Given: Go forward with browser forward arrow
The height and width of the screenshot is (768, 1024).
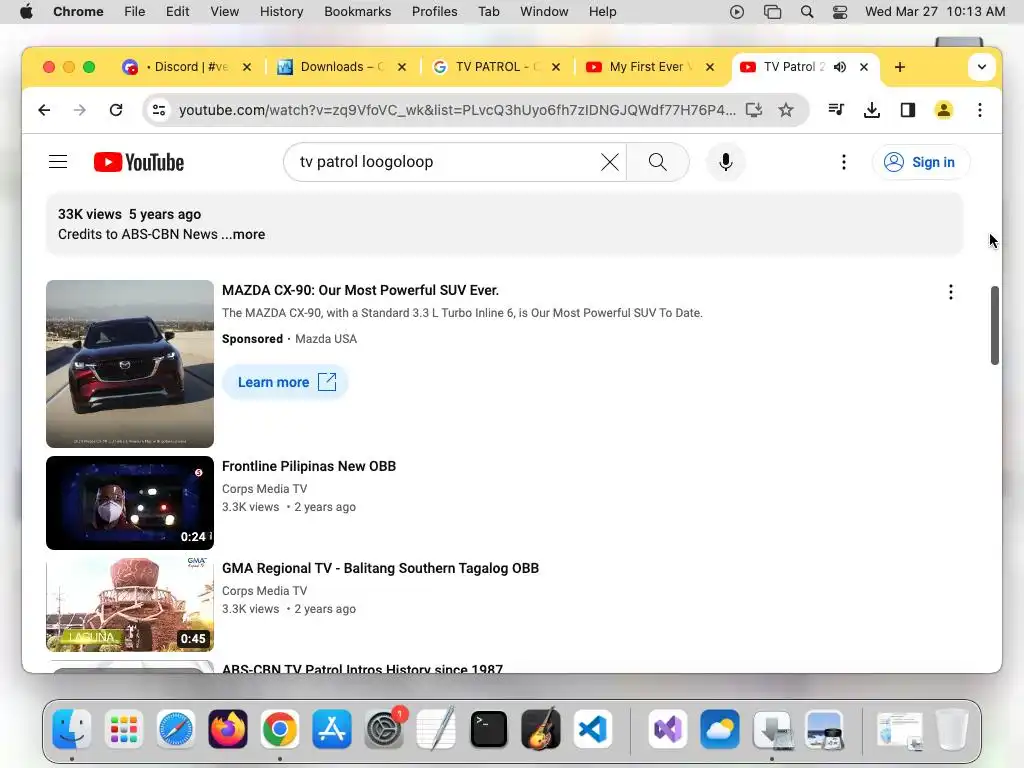Looking at the screenshot, I should tap(80, 110).
